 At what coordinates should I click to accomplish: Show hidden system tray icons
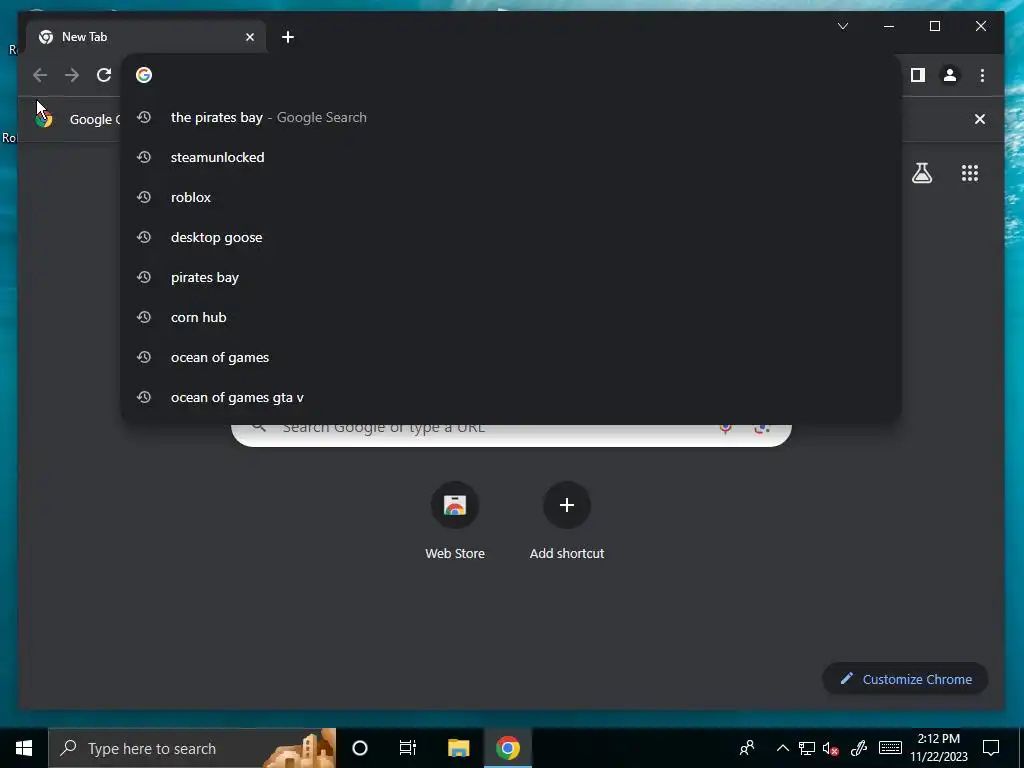point(782,748)
